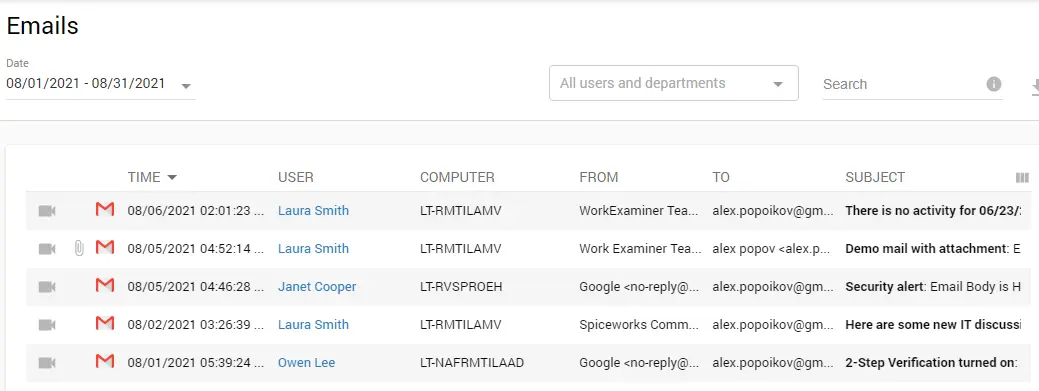Image resolution: width=1039 pixels, height=391 pixels.
Task: Click Google no-reply sender on Security alert row
Action: (x=639, y=287)
